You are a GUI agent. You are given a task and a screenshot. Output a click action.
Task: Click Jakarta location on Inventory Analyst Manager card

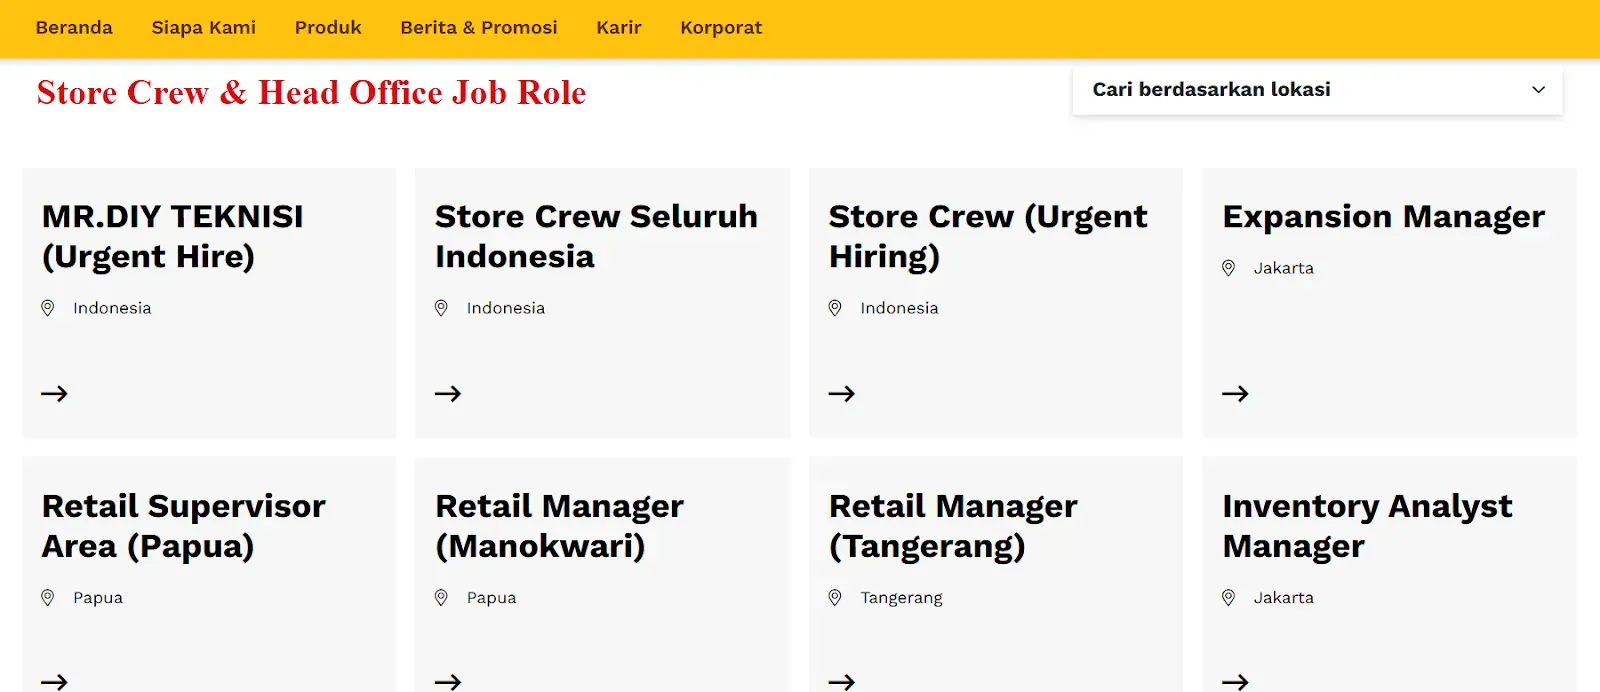click(x=1284, y=598)
